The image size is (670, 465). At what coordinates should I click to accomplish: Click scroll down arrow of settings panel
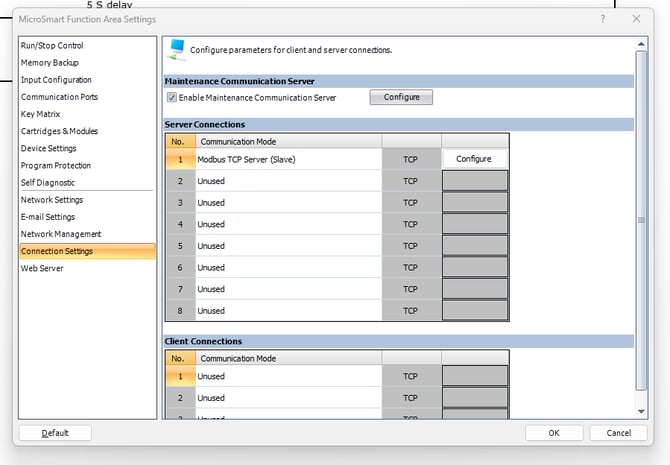(x=641, y=412)
